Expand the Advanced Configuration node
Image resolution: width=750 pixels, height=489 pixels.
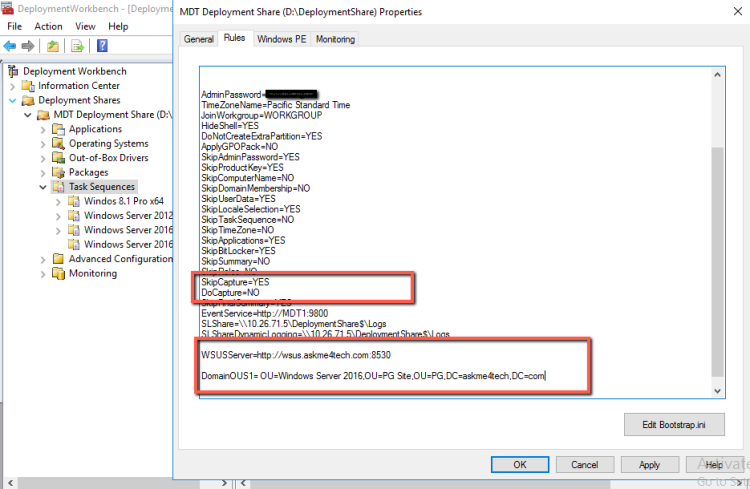(x=42, y=259)
